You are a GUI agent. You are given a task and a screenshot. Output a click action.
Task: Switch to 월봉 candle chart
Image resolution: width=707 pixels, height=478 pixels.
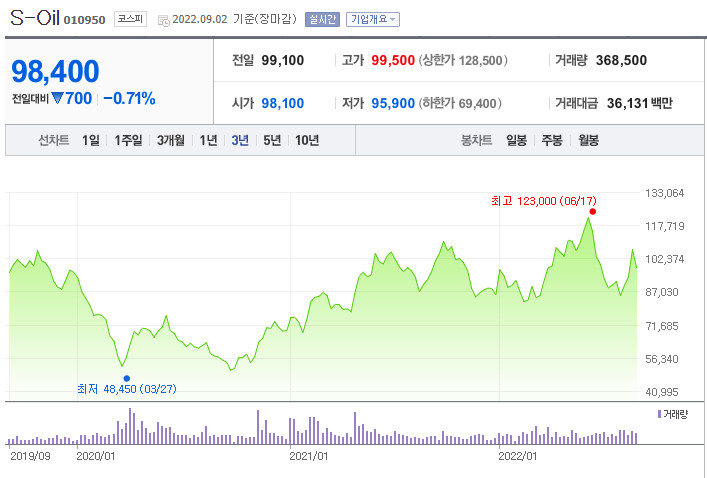(589, 140)
